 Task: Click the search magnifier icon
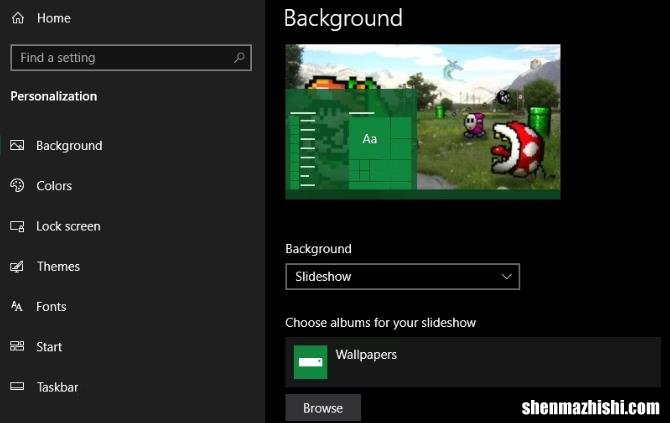239,57
